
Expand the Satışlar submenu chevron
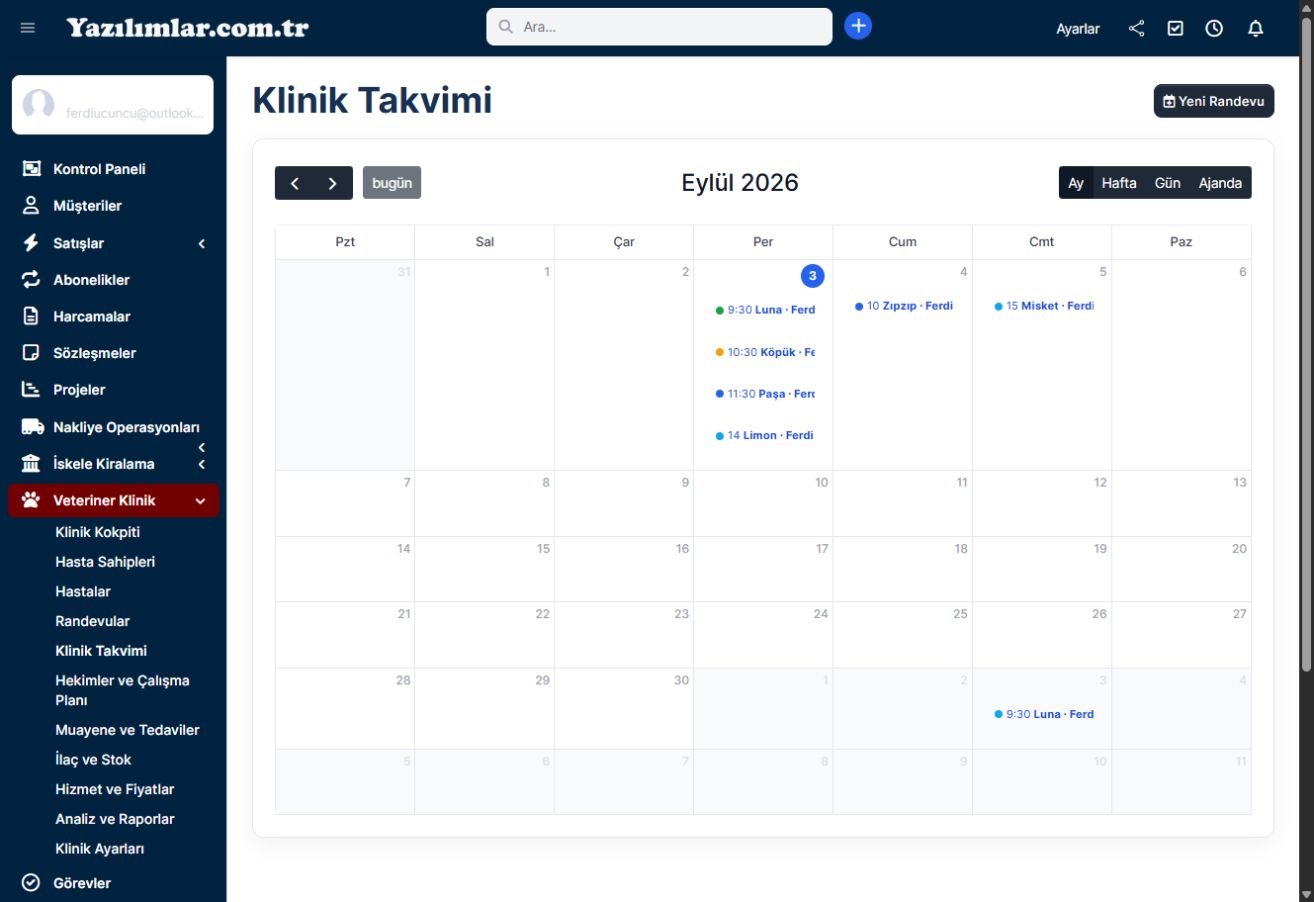point(202,243)
